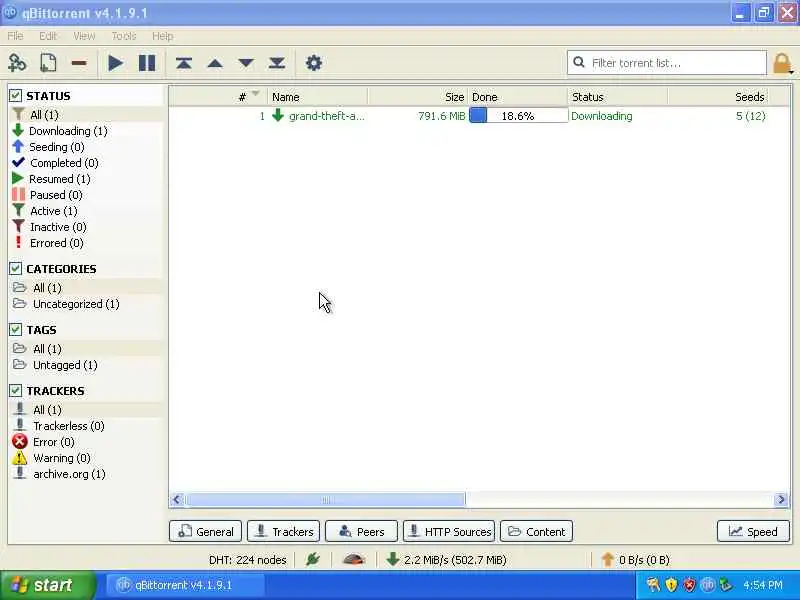This screenshot has width=800, height=600.
Task: Sort by the Seeds column header
Action: tap(717, 96)
